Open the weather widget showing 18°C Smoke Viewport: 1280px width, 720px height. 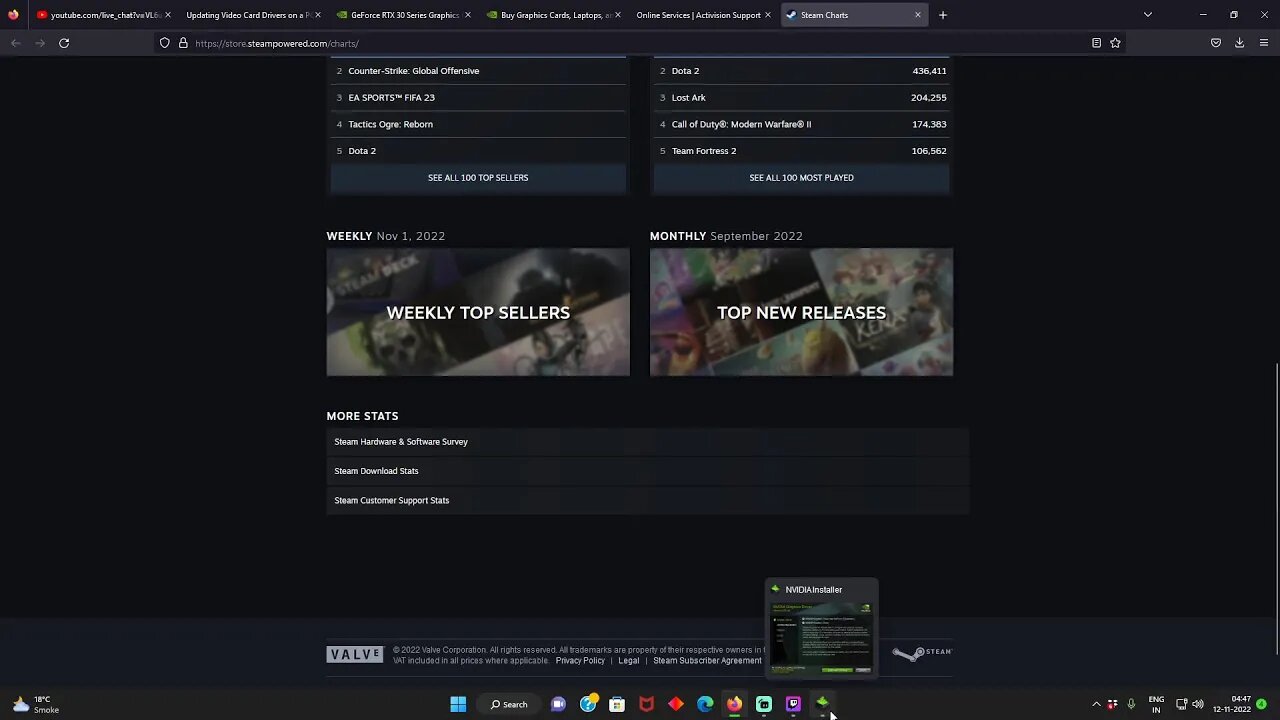point(36,704)
